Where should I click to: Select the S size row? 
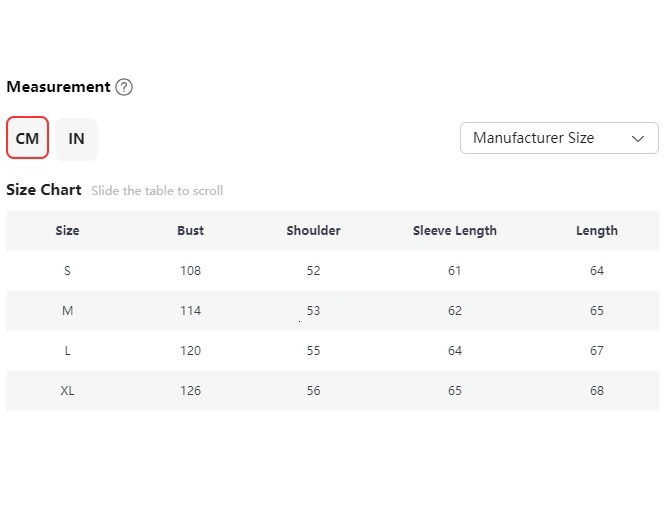point(67,271)
